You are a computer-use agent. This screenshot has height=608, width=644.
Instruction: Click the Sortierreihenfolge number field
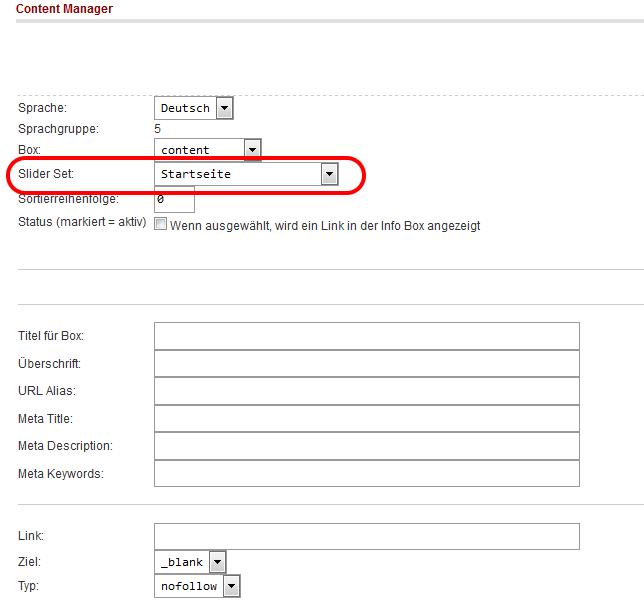[174, 199]
